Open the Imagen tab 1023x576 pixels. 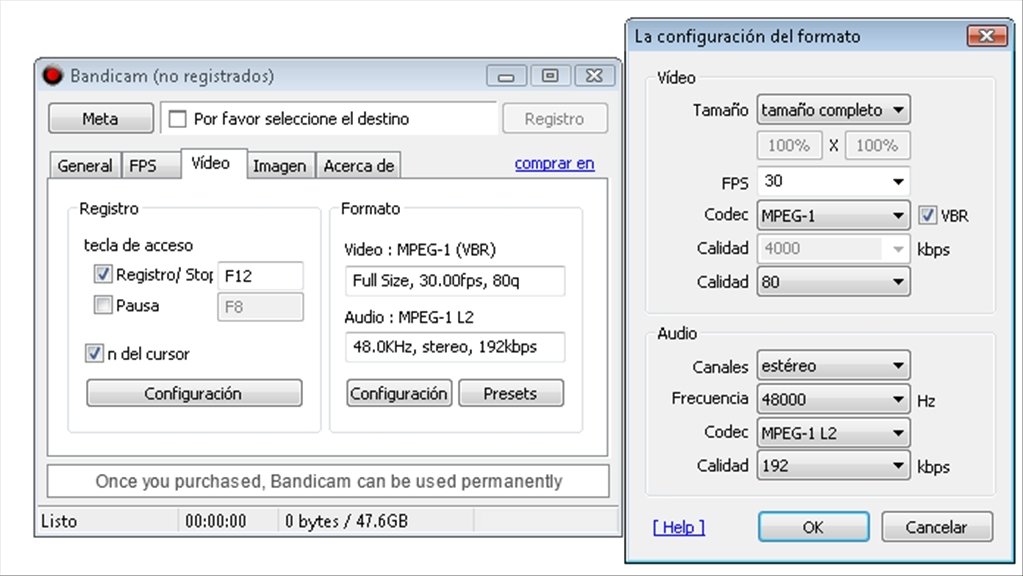pos(280,166)
